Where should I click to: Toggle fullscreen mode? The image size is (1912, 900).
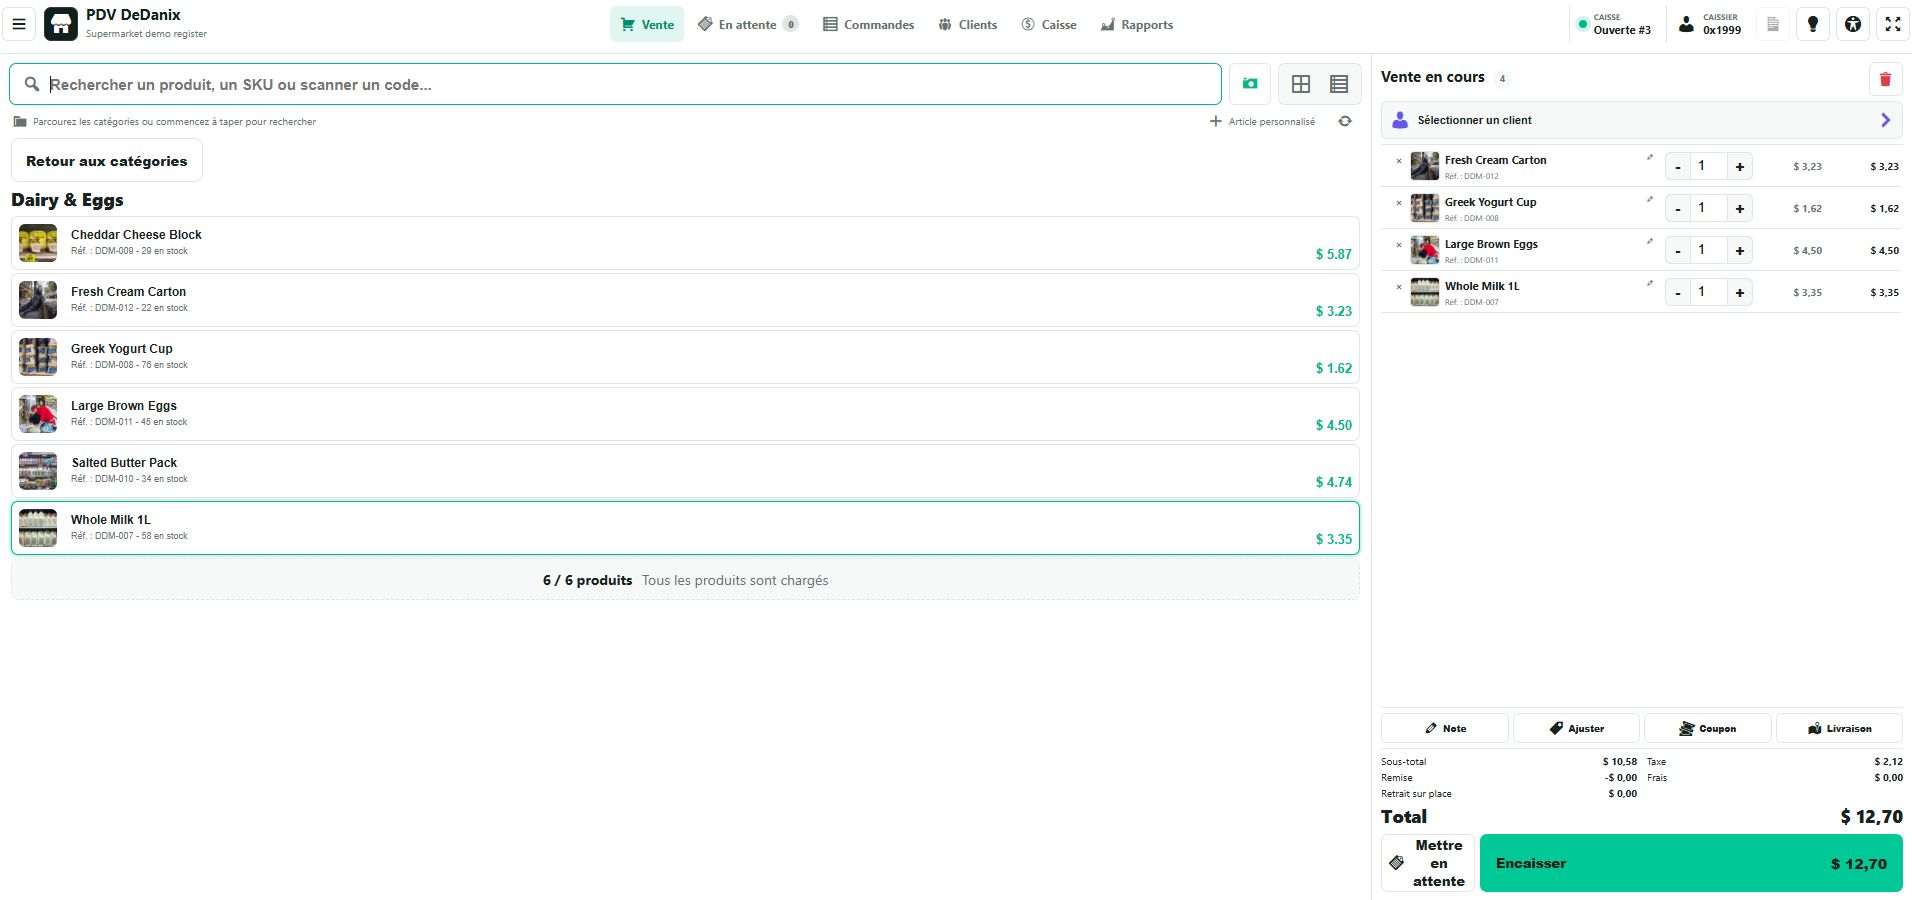tap(1893, 24)
